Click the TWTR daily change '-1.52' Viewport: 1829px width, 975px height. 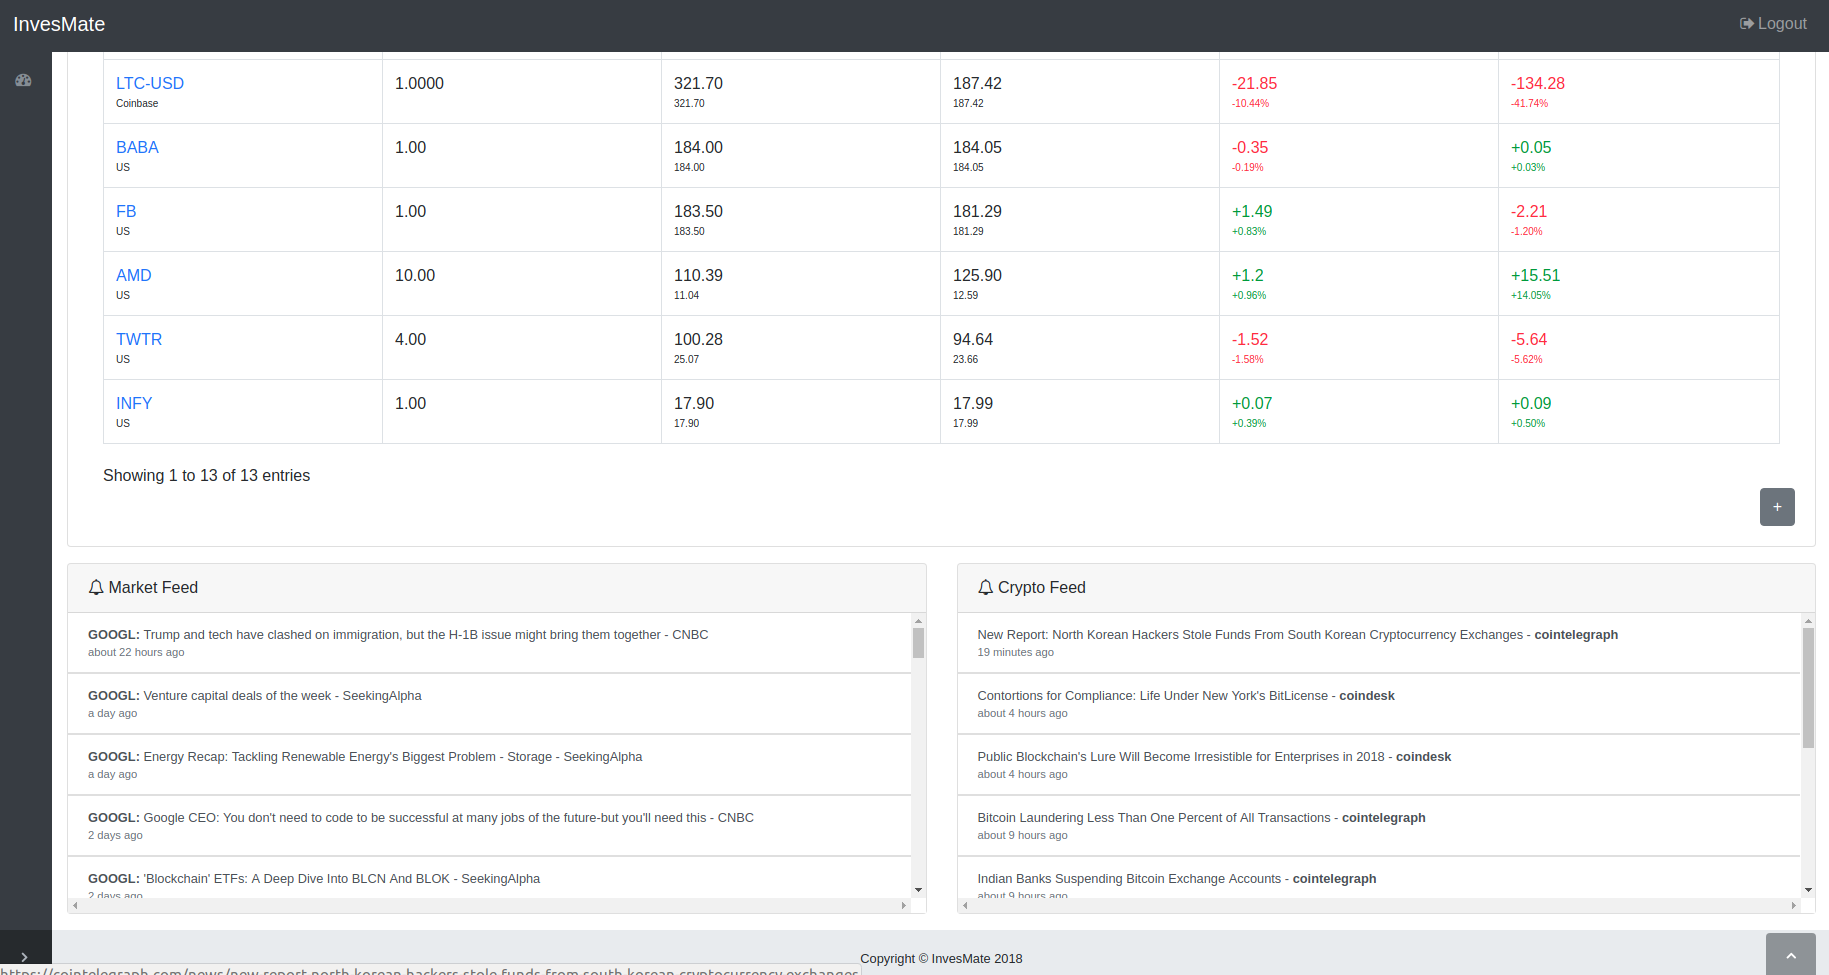coord(1250,340)
